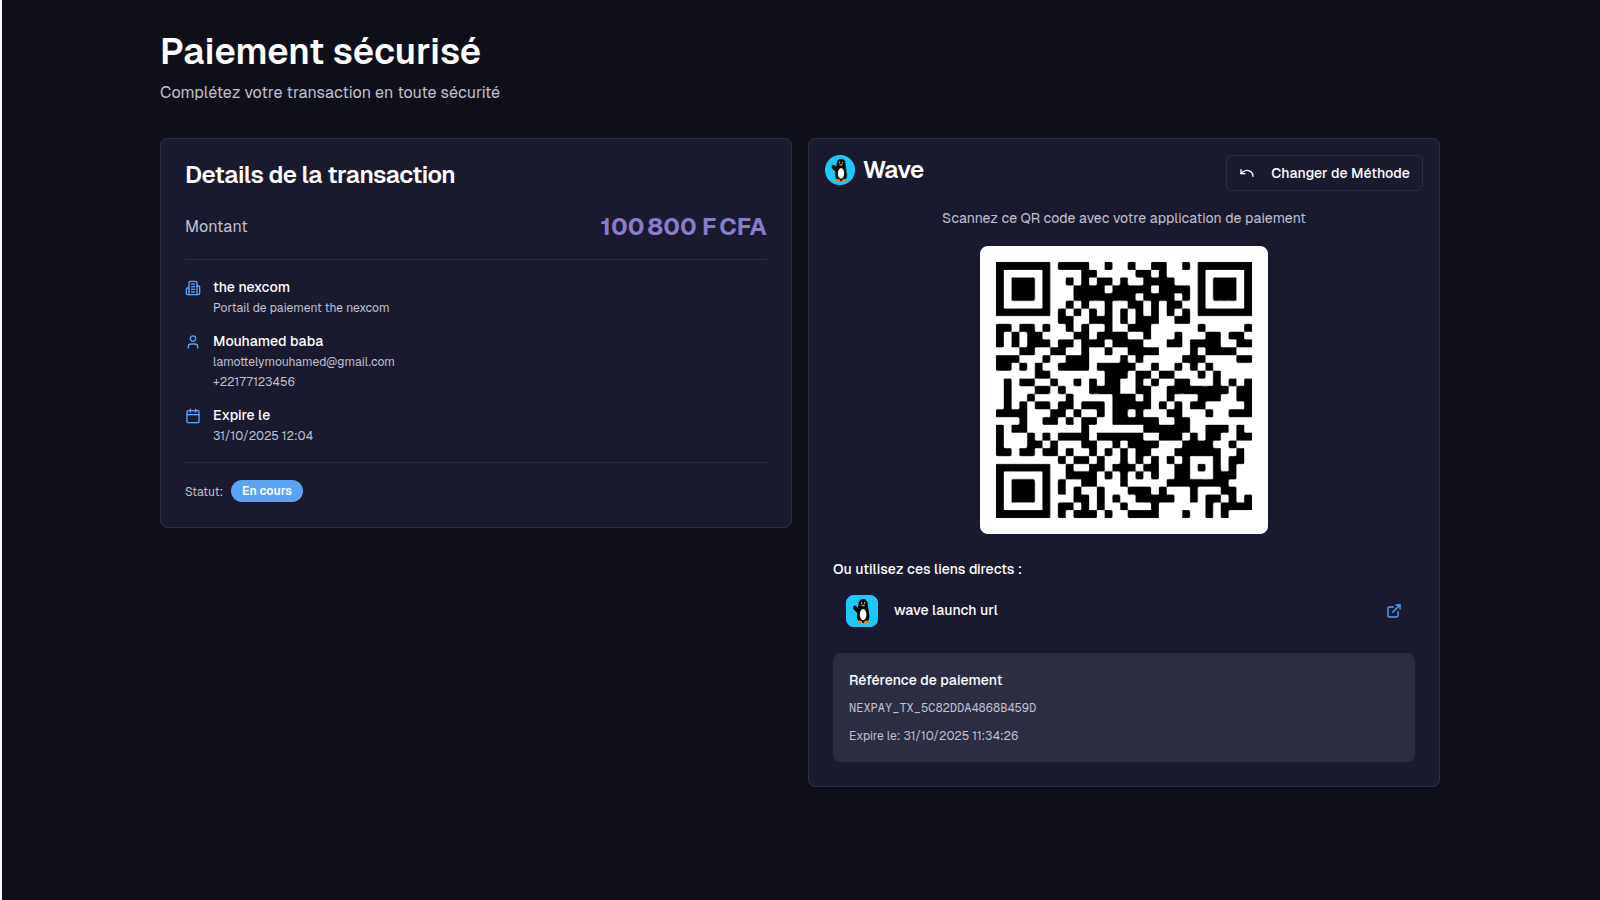The height and width of the screenshot is (900, 1600).
Task: Click the undo arrow icon beside Changer de Méthode
Action: [x=1247, y=173]
